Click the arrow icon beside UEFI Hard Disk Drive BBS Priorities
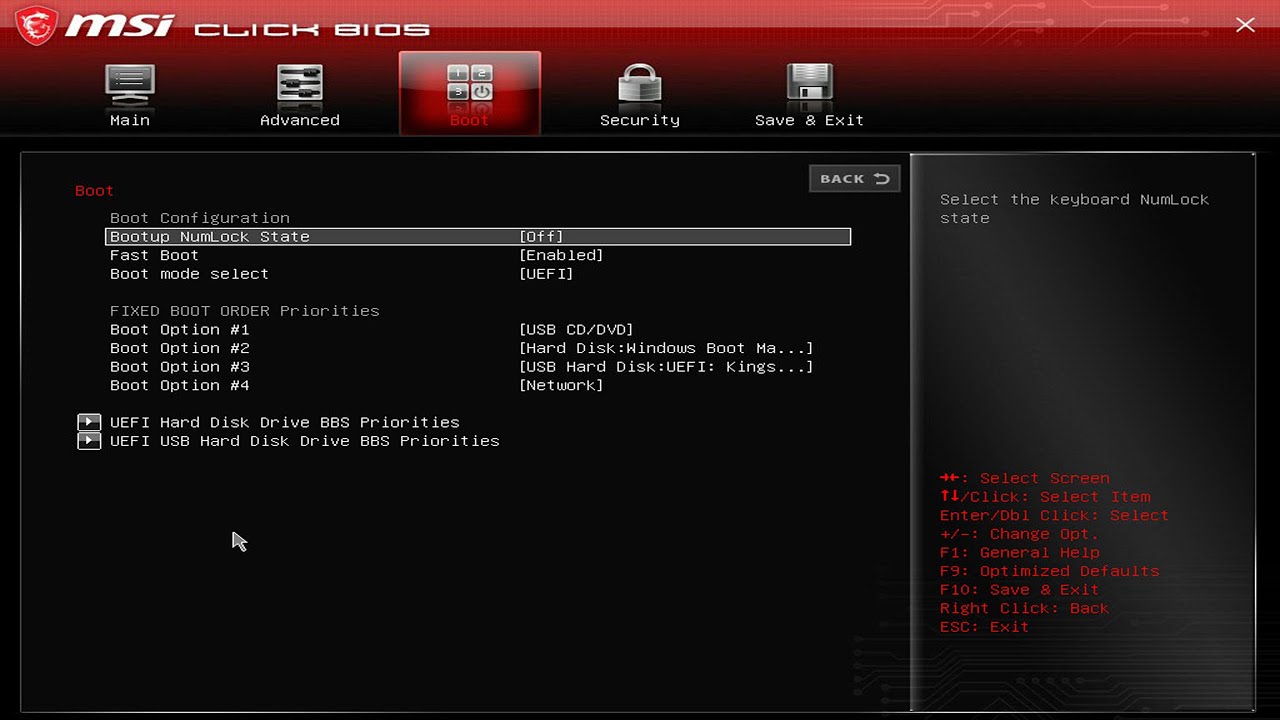 tap(89, 422)
